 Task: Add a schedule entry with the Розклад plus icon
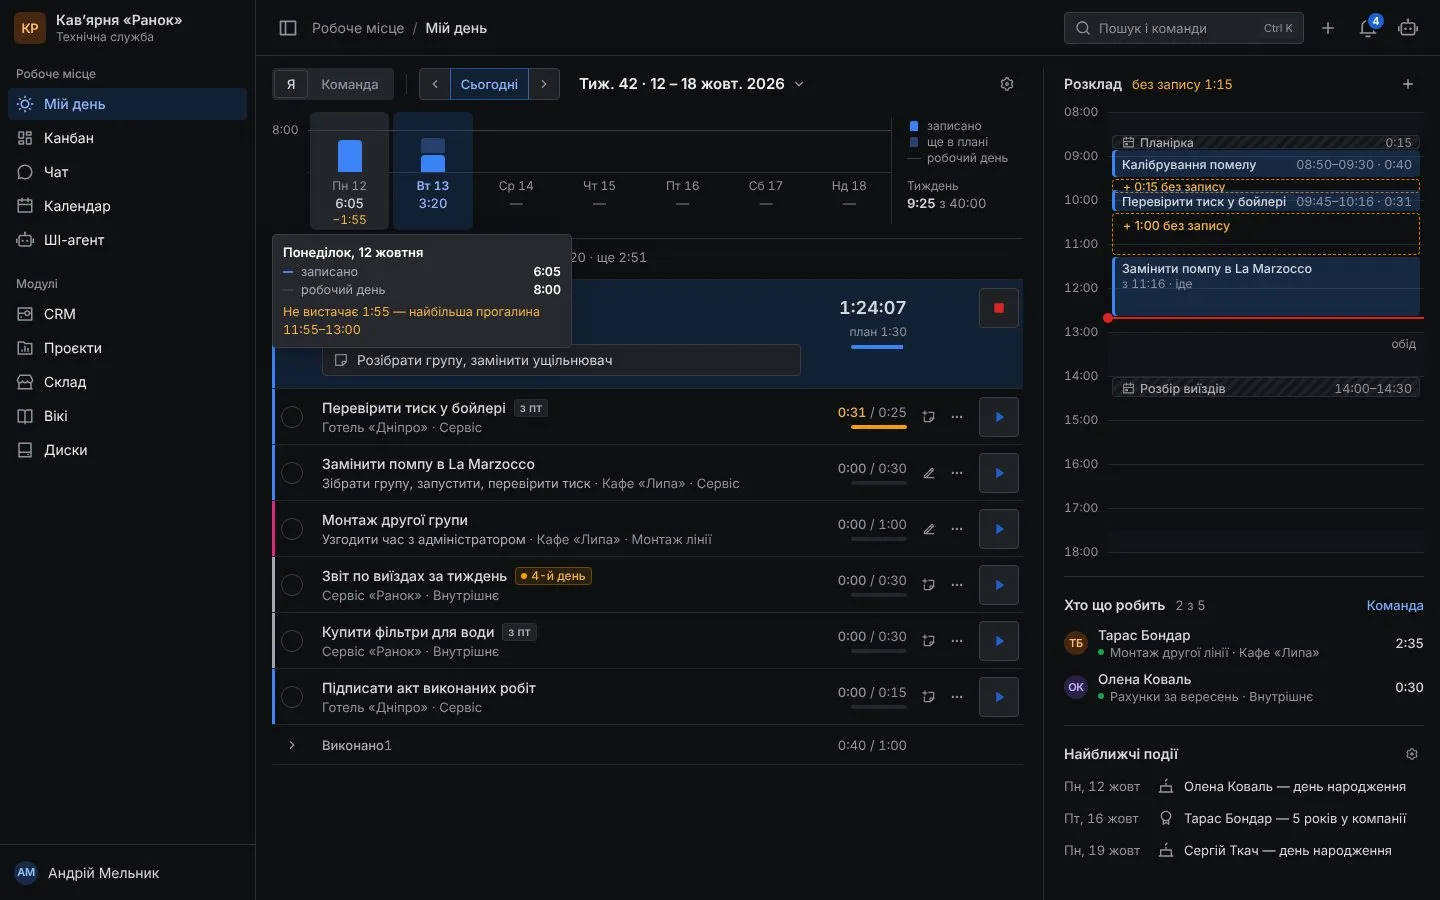1408,84
